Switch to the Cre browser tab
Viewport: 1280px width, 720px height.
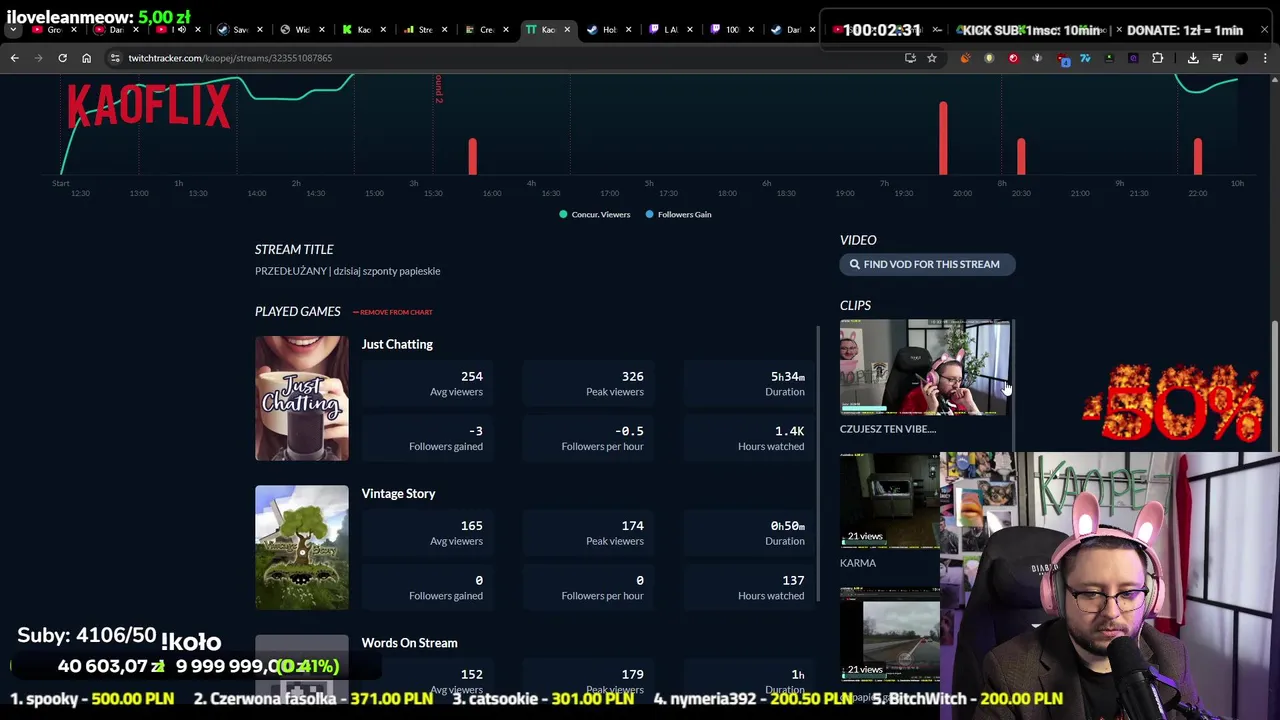(487, 30)
